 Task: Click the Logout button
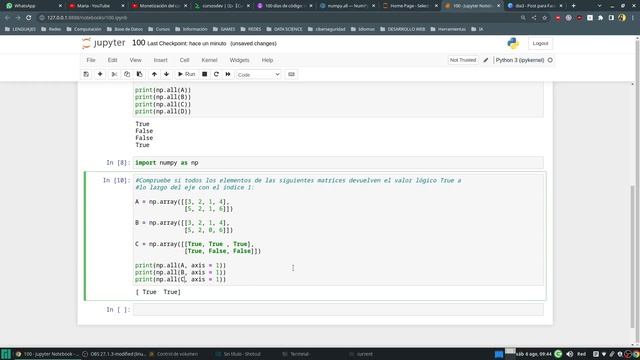click(x=540, y=43)
